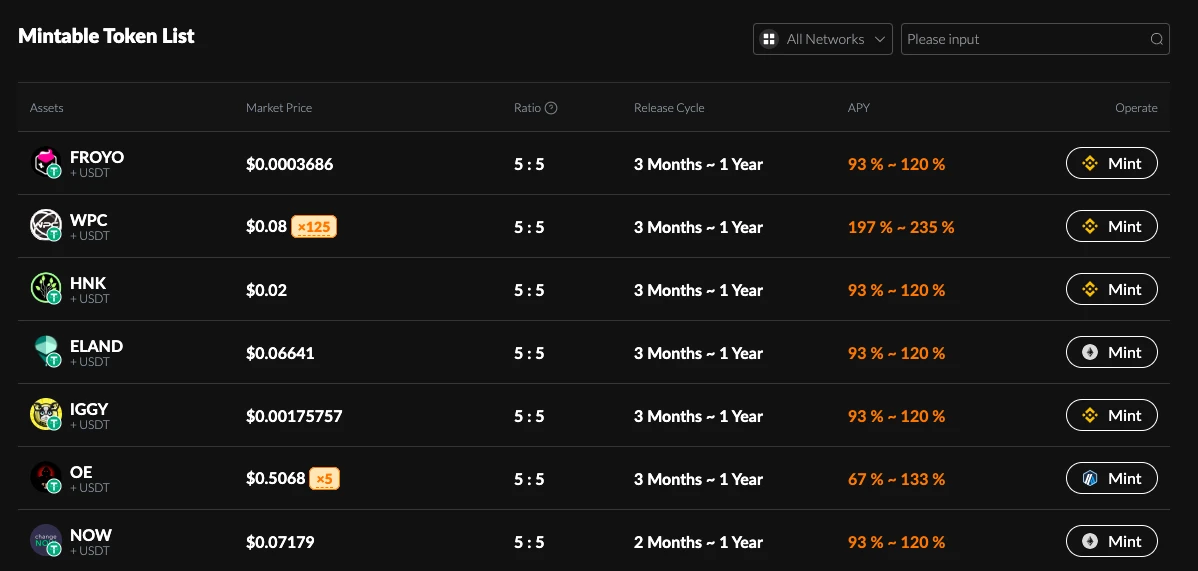This screenshot has height=571, width=1198.
Task: Click the APY column header
Action: point(859,108)
